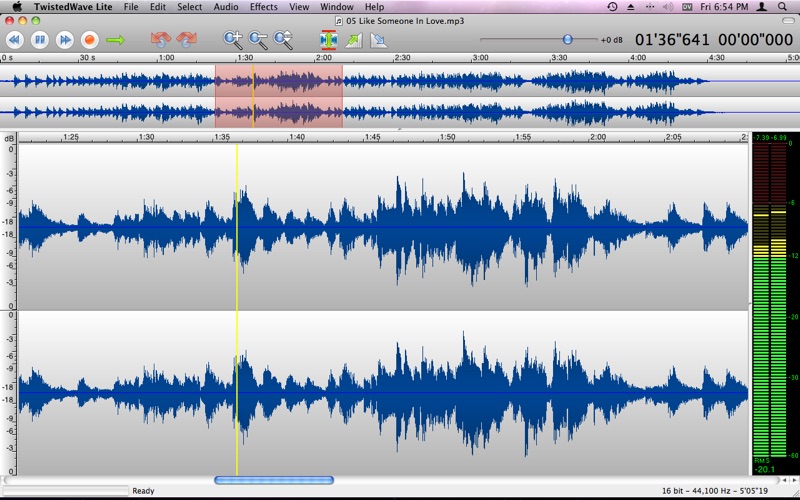Screen dimensions: 800x500
Task: Pause playback with the pause button
Action: coord(39,40)
